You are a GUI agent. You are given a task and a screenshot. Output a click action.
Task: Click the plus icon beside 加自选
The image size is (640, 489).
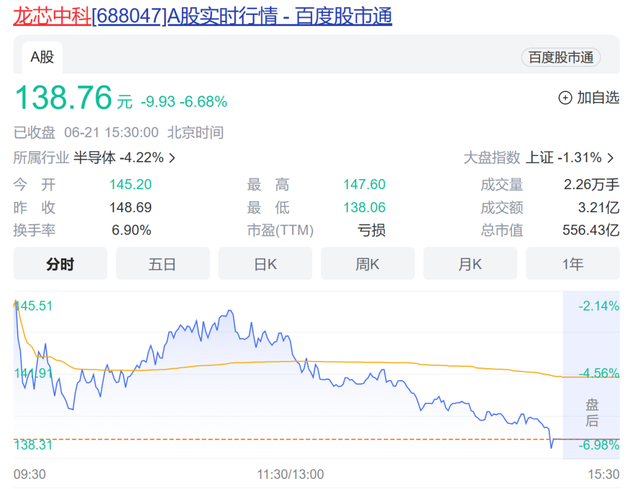(565, 98)
